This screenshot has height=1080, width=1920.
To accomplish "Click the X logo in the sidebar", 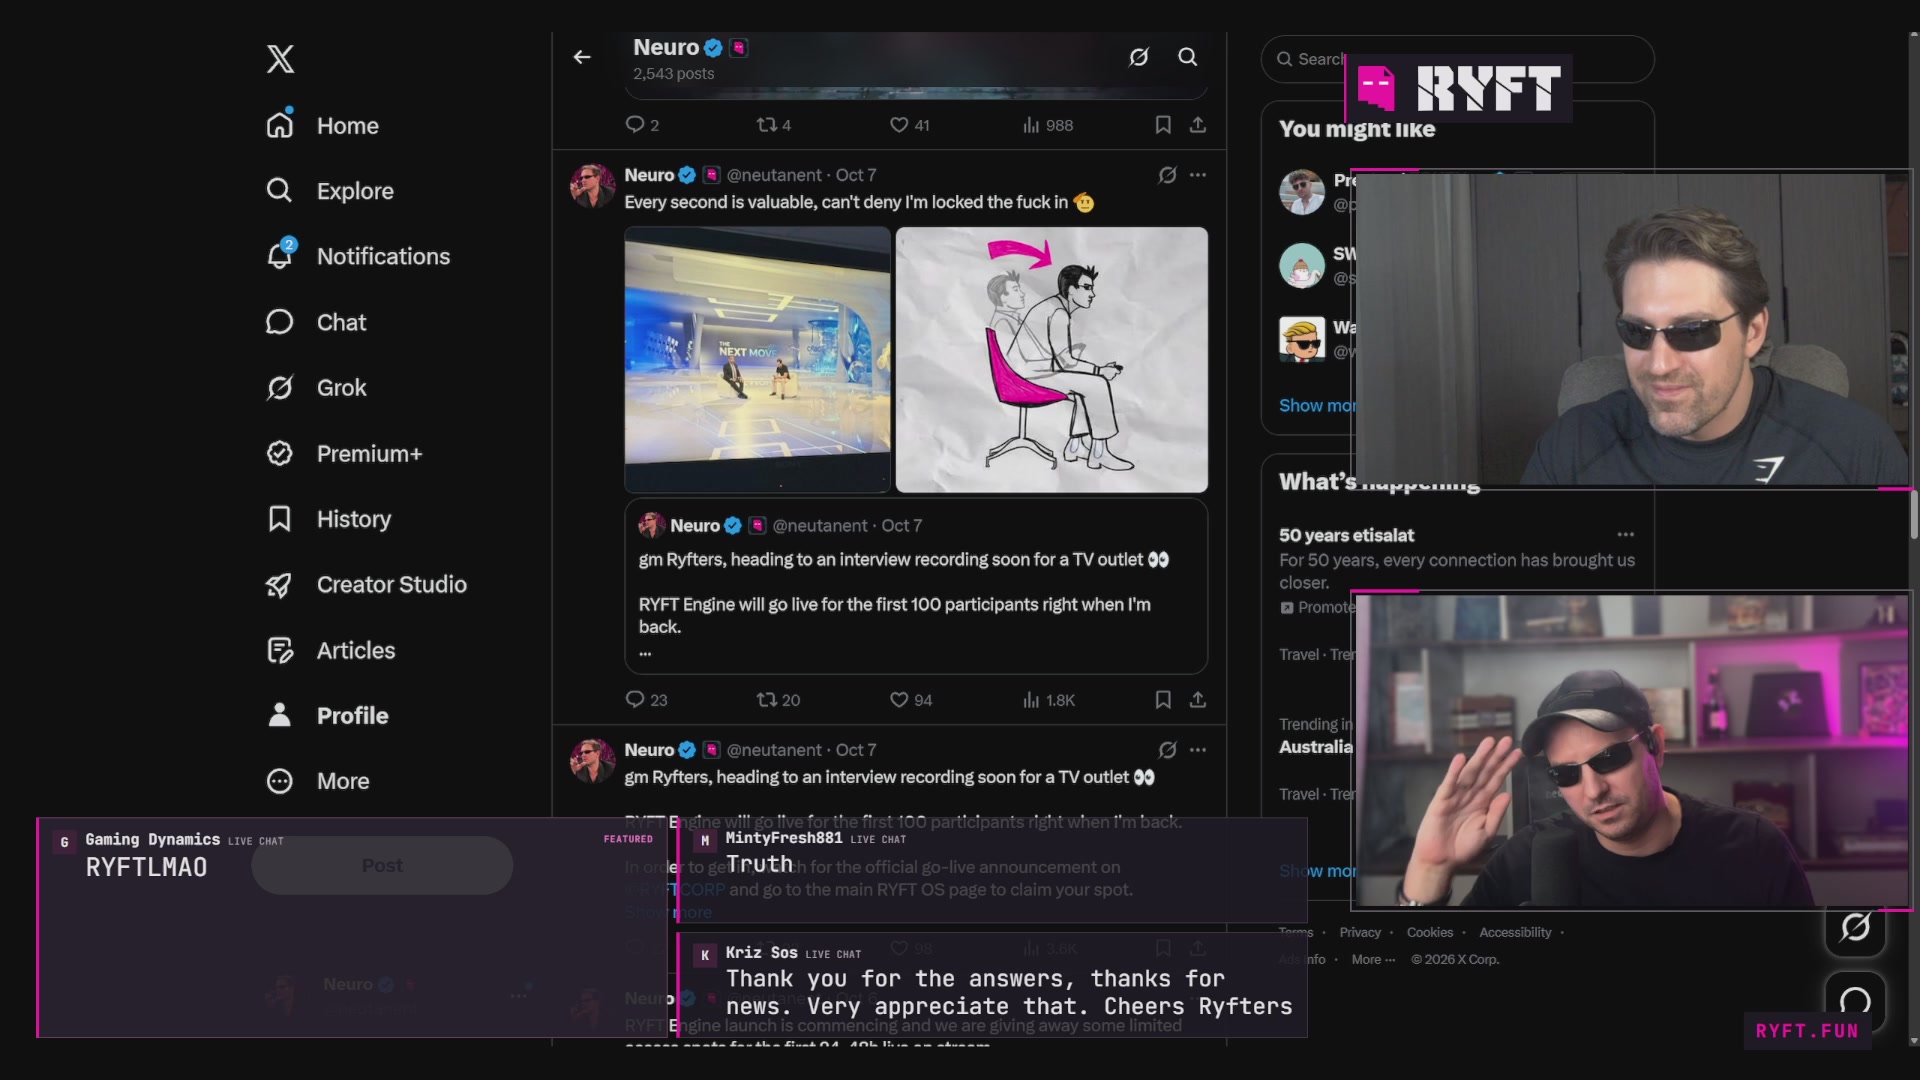I will (280, 59).
